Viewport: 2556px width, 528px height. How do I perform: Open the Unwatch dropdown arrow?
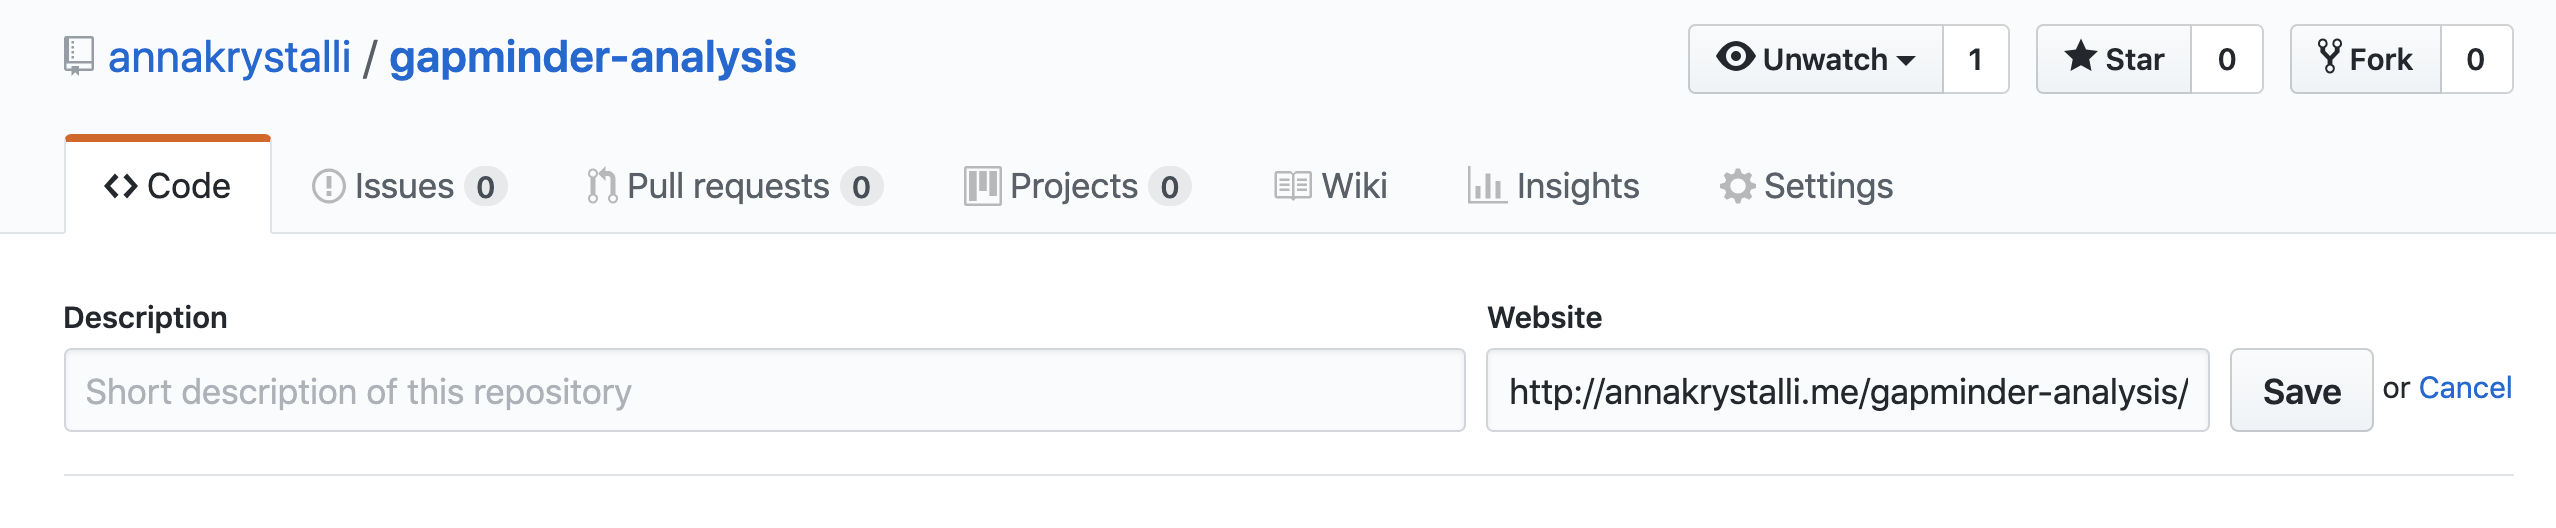[1906, 60]
